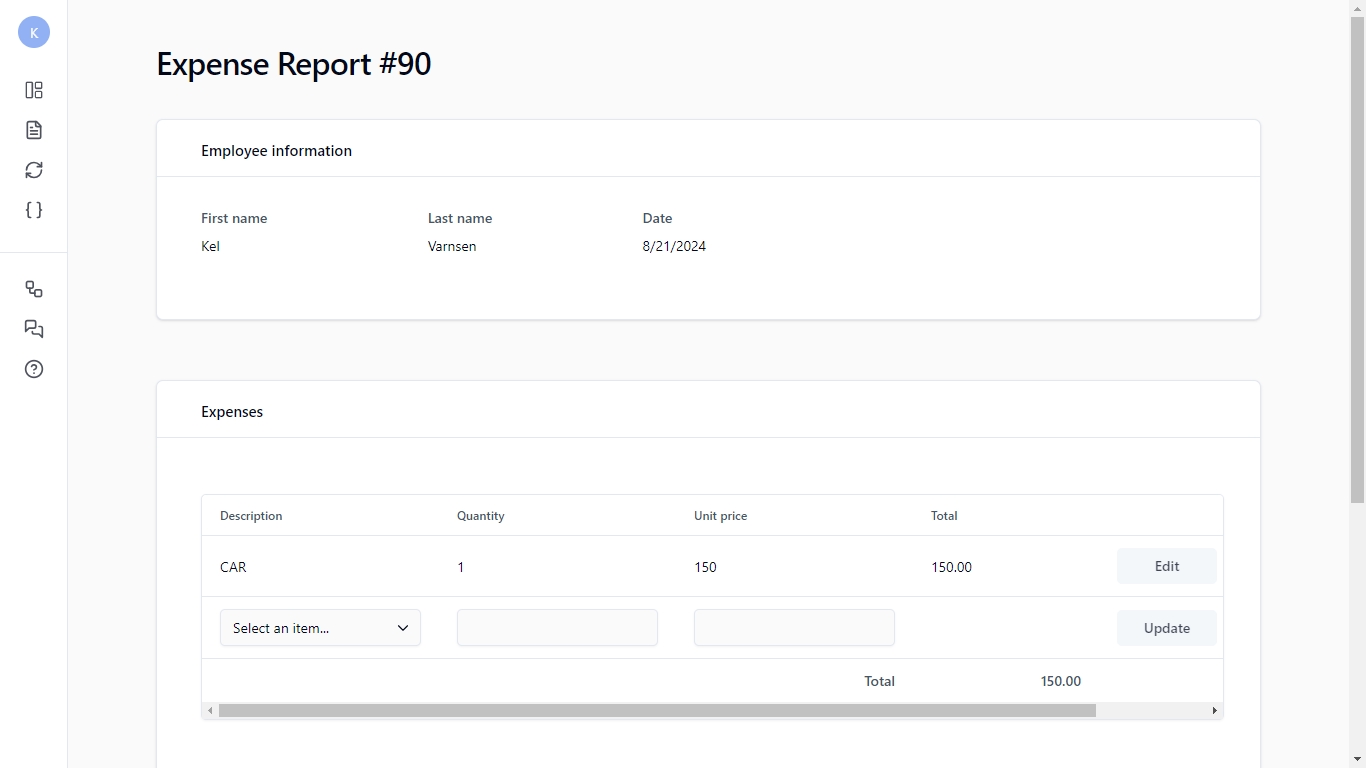Click the K user avatar
This screenshot has height=768, width=1366.
coord(34,32)
